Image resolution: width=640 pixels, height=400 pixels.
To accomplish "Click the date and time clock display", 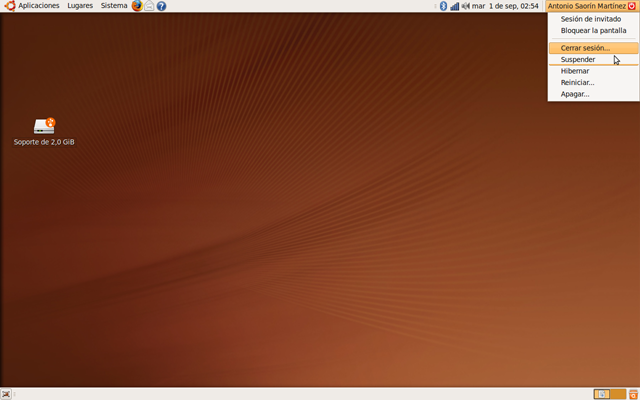I will click(x=506, y=6).
